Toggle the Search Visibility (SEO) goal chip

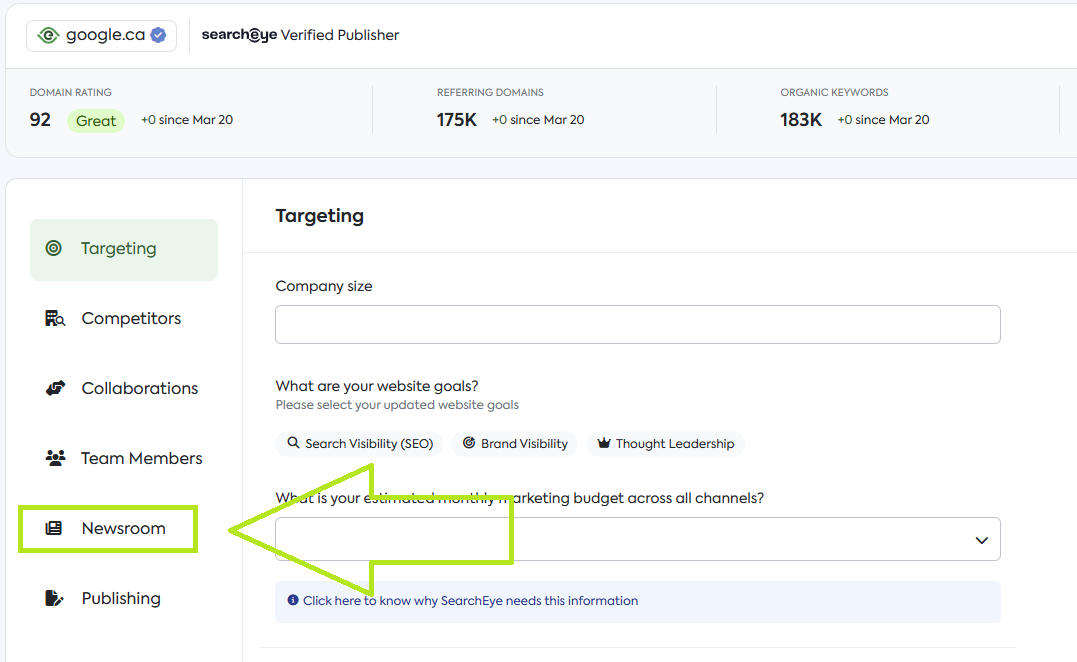(360, 444)
